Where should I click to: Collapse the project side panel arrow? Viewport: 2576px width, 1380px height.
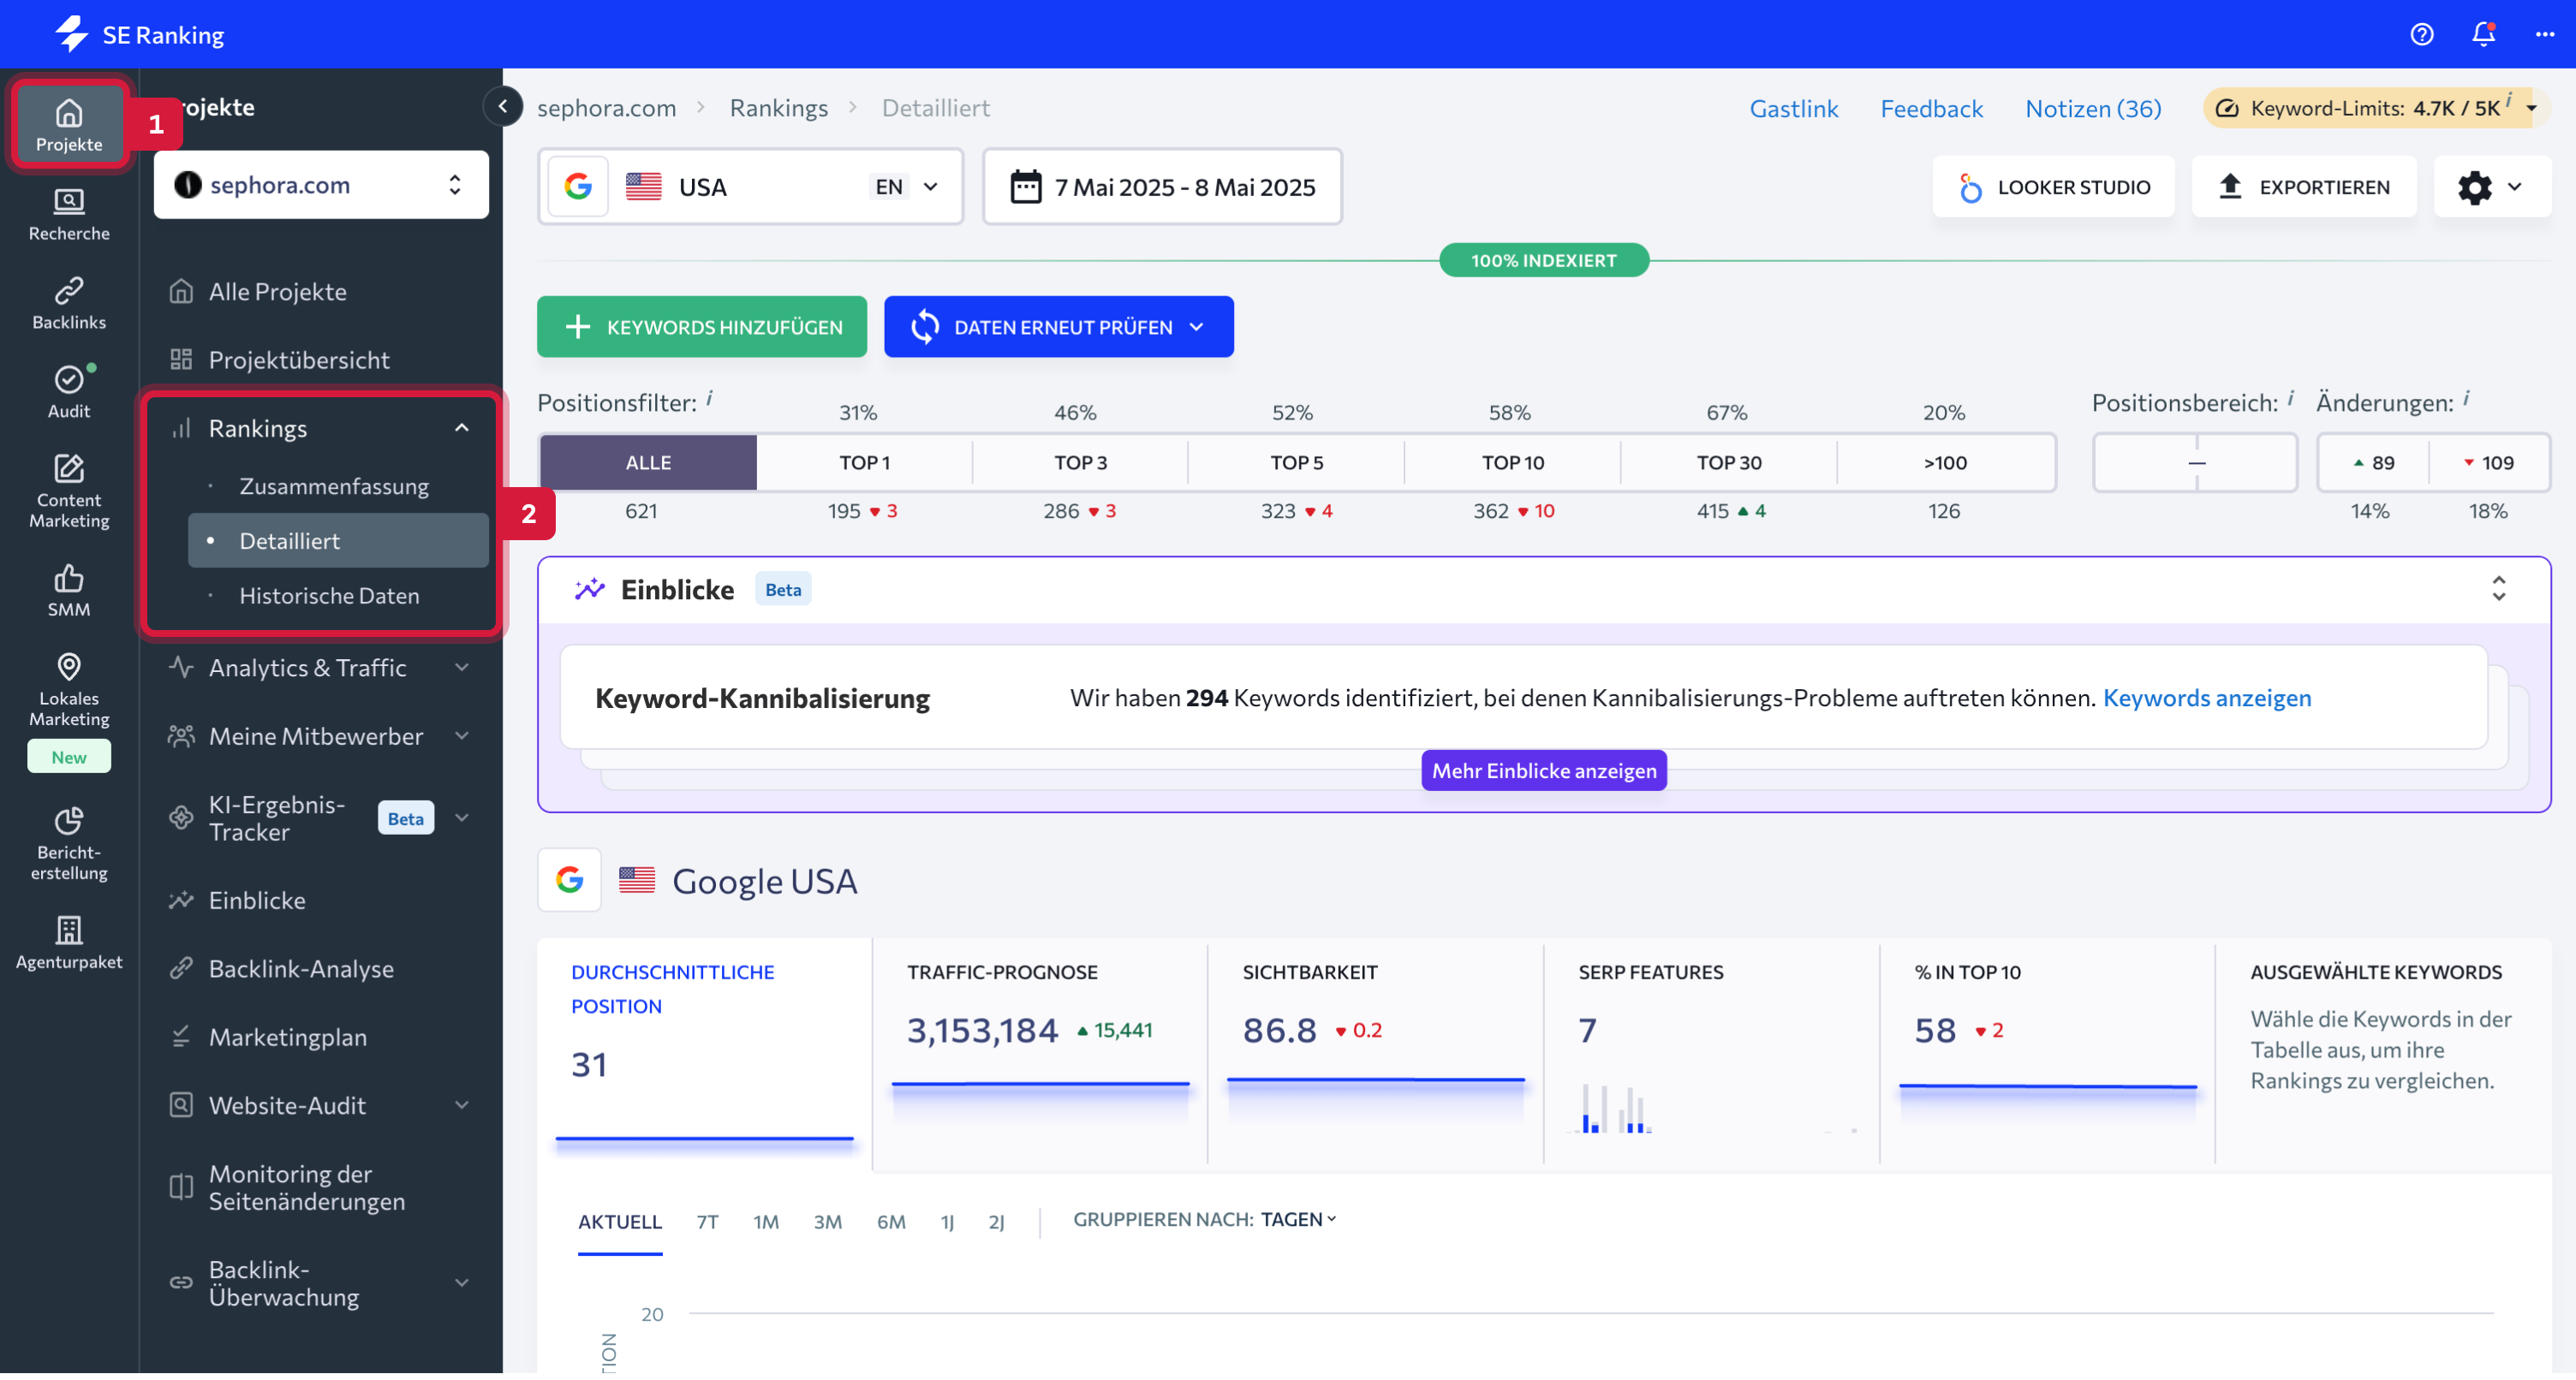click(x=503, y=106)
